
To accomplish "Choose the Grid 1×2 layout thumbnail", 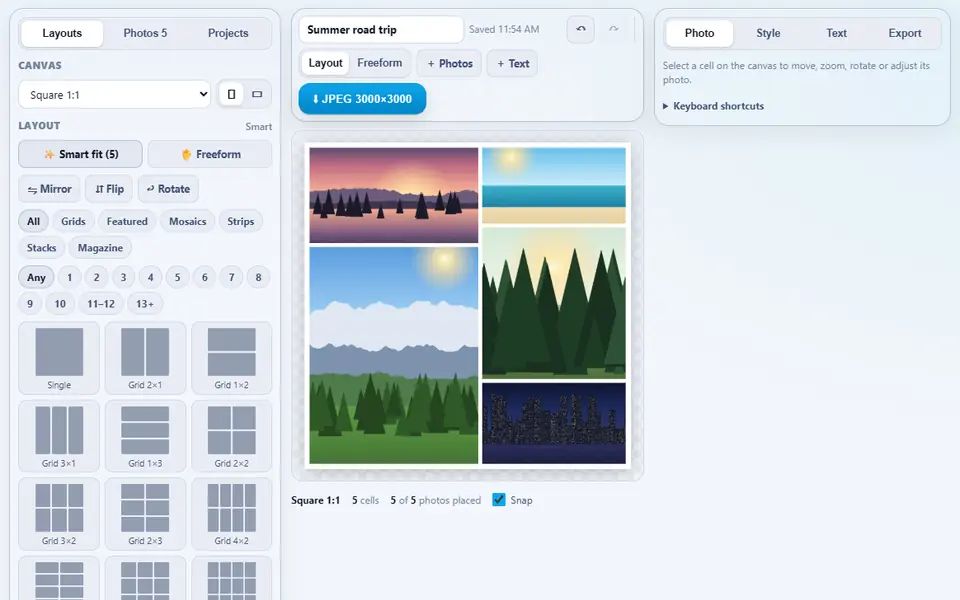I will point(231,358).
